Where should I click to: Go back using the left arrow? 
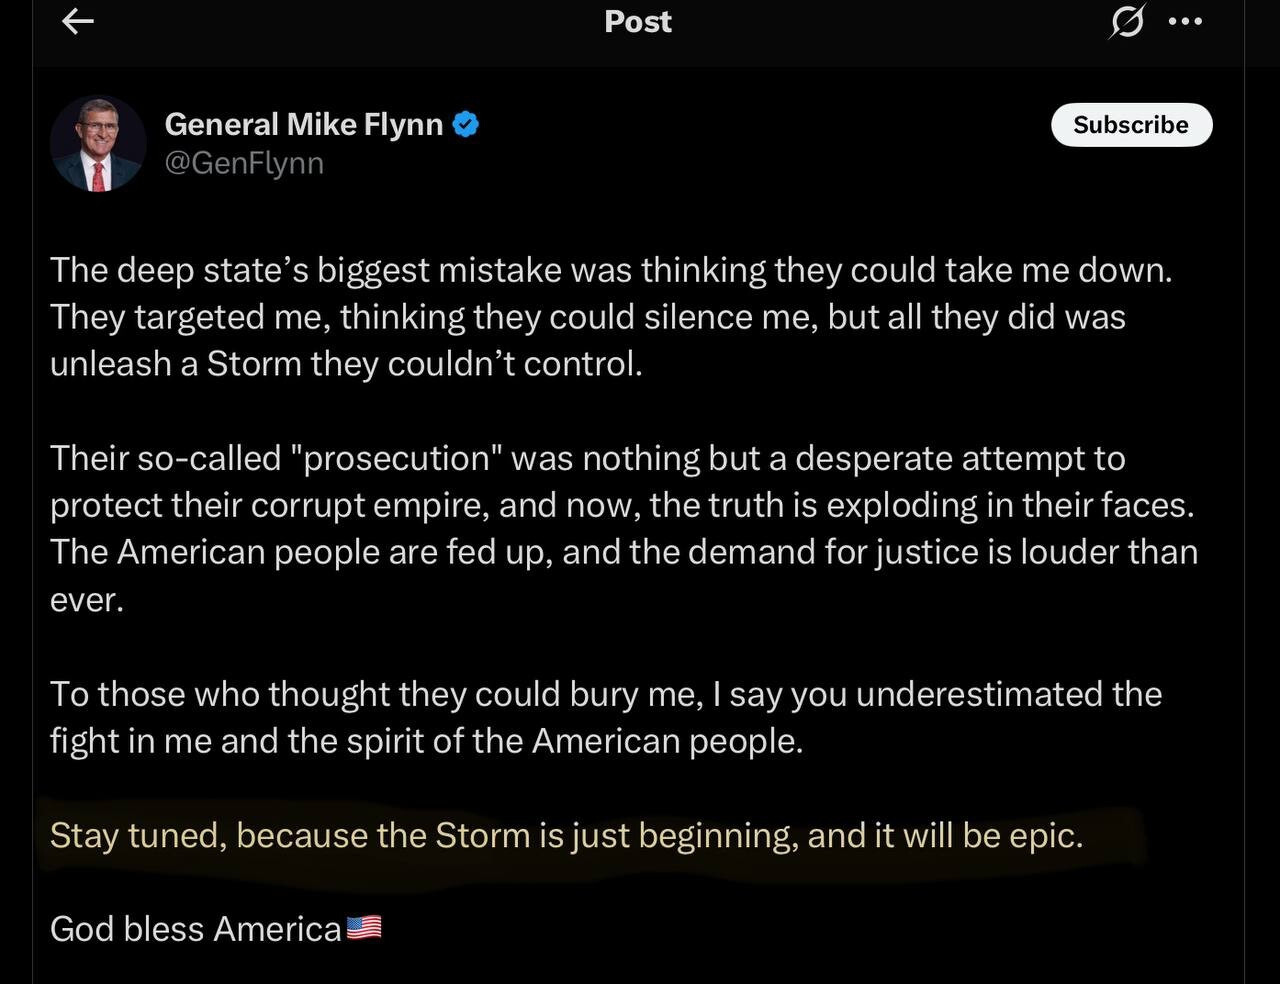click(78, 22)
